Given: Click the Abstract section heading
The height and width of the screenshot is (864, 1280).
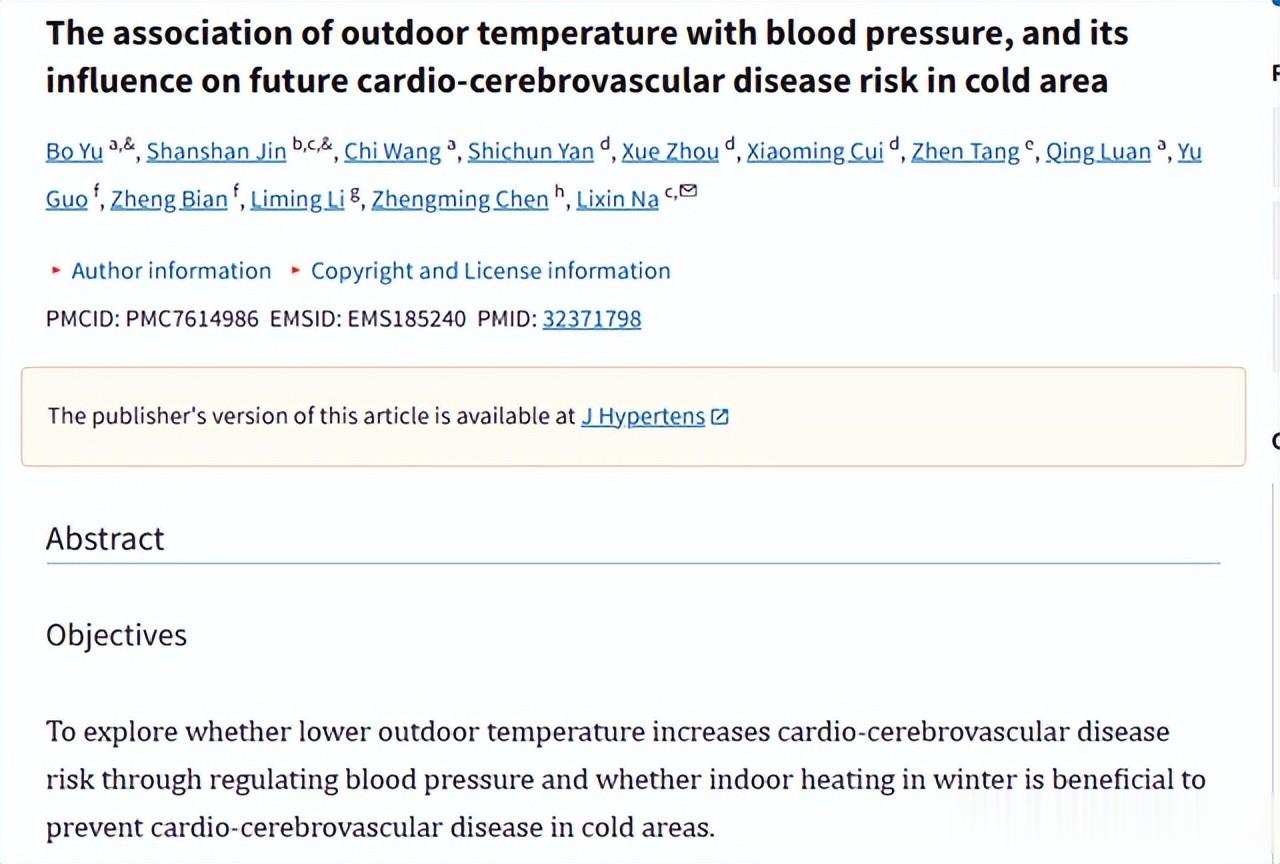Looking at the screenshot, I should (105, 539).
